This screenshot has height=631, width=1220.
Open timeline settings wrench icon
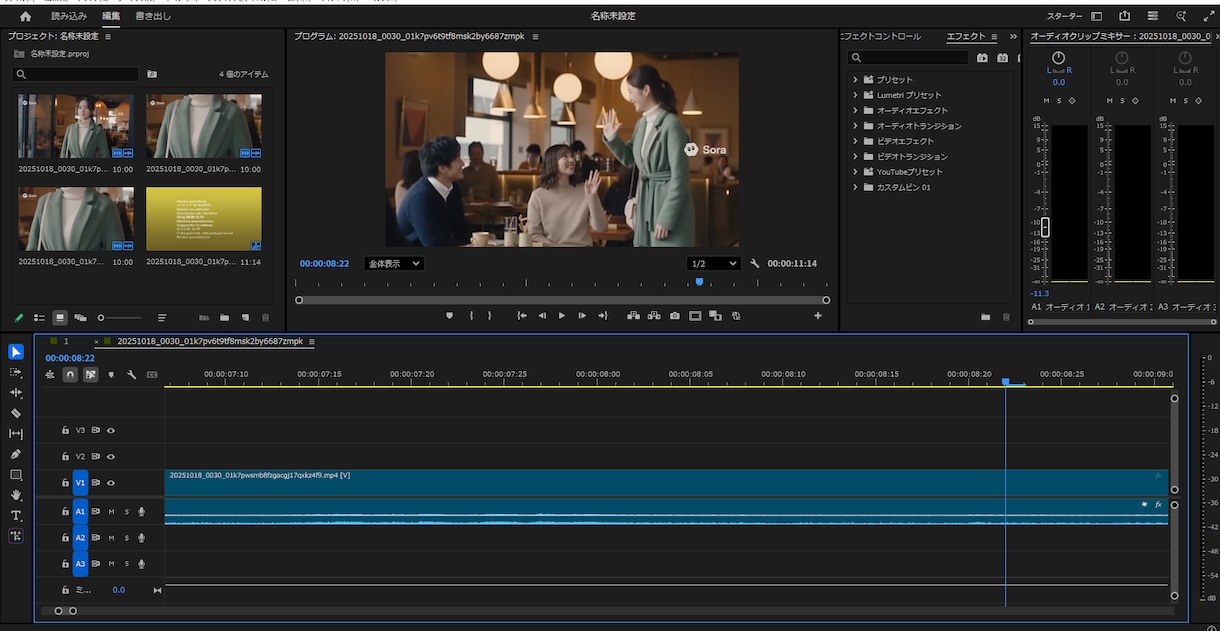click(x=131, y=374)
